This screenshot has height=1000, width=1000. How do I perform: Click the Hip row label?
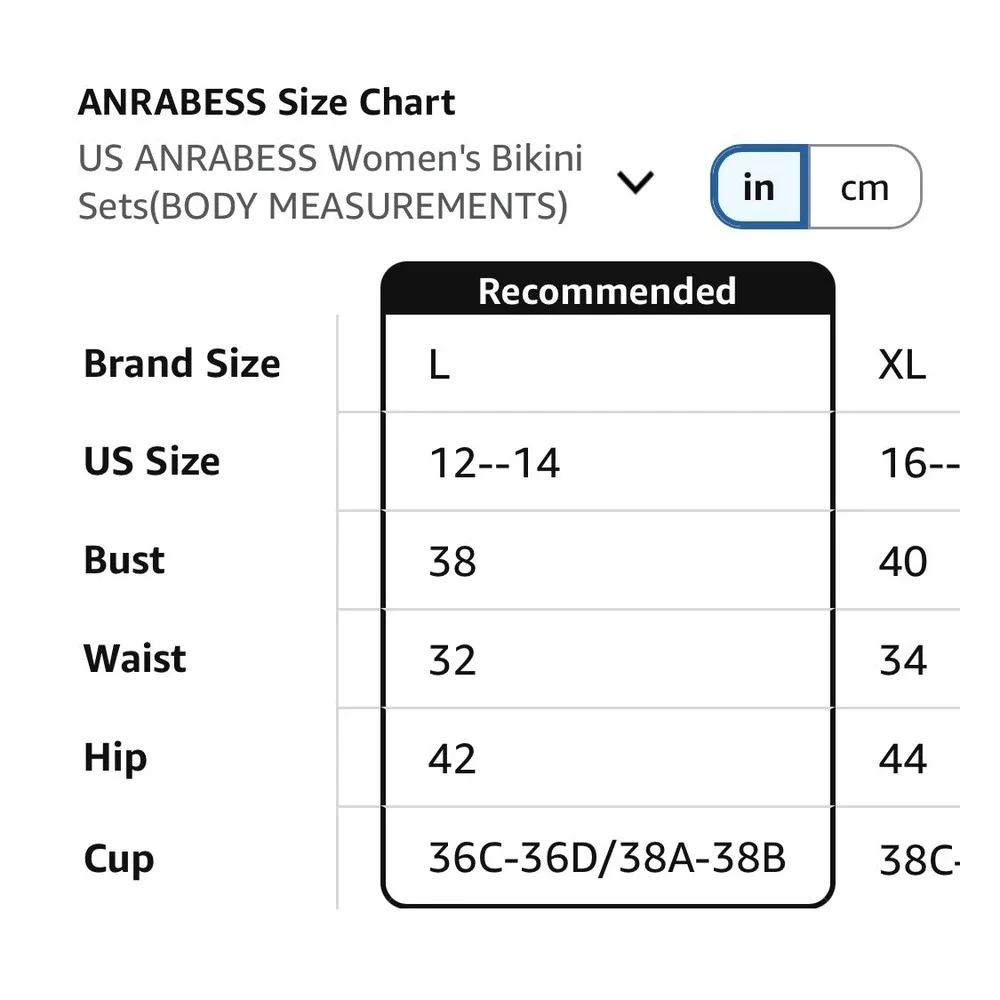click(115, 758)
